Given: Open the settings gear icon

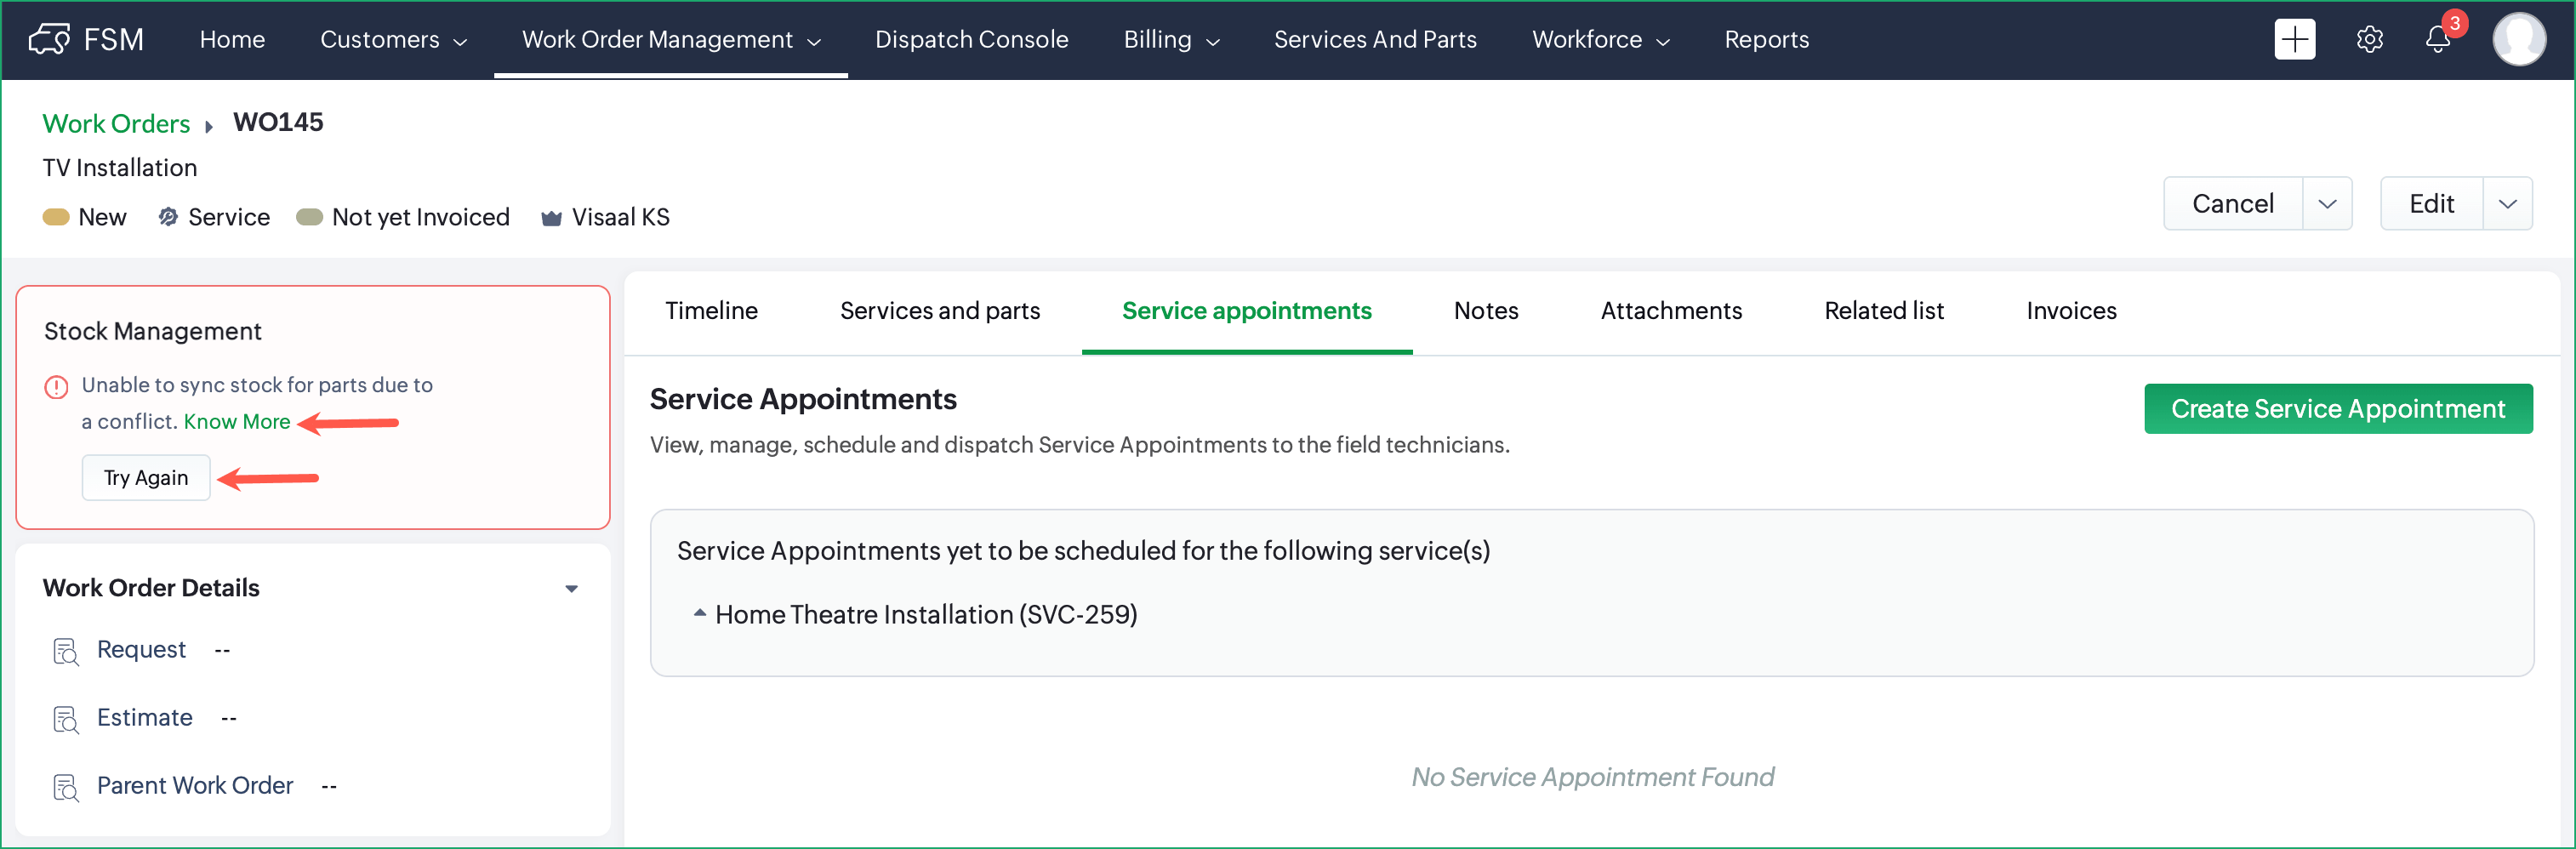Looking at the screenshot, I should [x=2369, y=39].
